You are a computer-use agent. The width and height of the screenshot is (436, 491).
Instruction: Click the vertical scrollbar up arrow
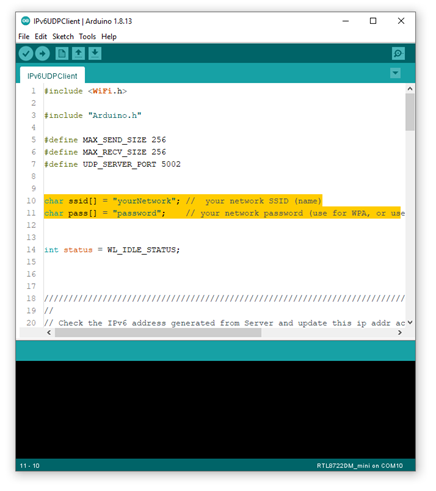coord(410,89)
